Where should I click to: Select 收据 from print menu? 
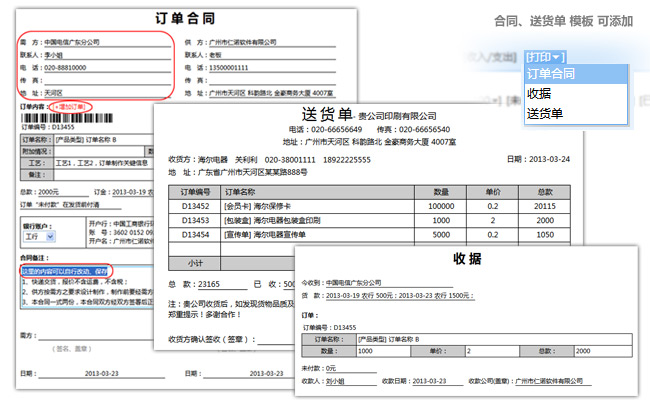coord(576,93)
